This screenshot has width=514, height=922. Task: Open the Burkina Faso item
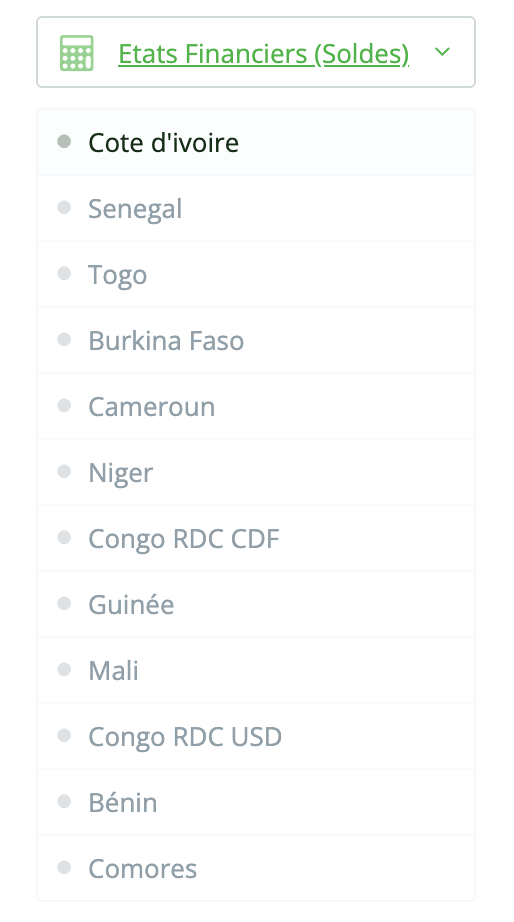click(x=256, y=340)
